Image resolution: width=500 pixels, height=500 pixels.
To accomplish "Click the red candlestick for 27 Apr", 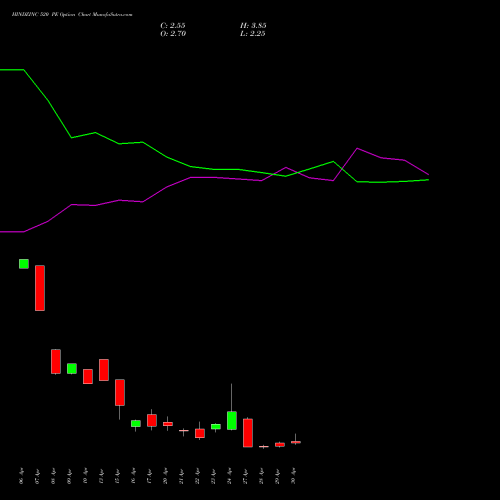I will coord(248,433).
